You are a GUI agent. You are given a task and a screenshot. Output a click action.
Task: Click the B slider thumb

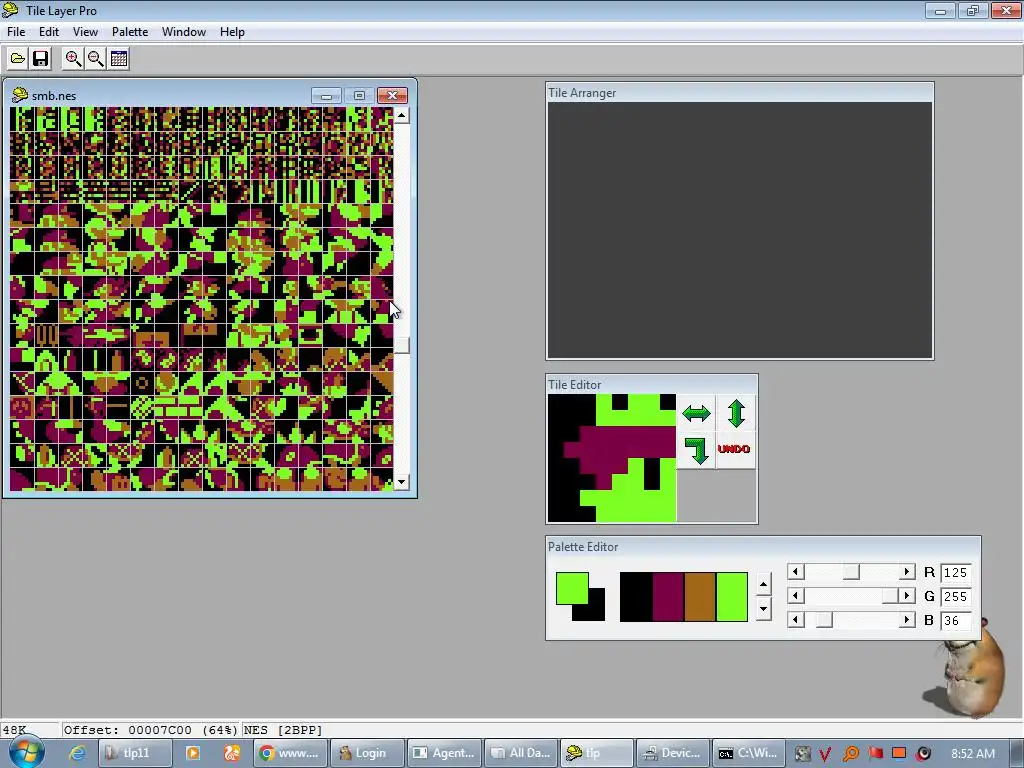click(x=824, y=620)
